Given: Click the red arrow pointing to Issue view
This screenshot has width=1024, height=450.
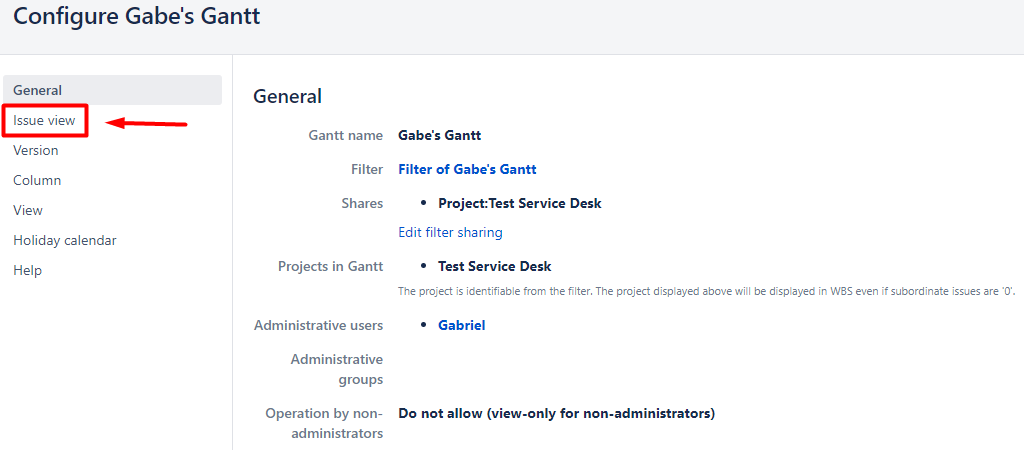Looking at the screenshot, I should tap(147, 124).
